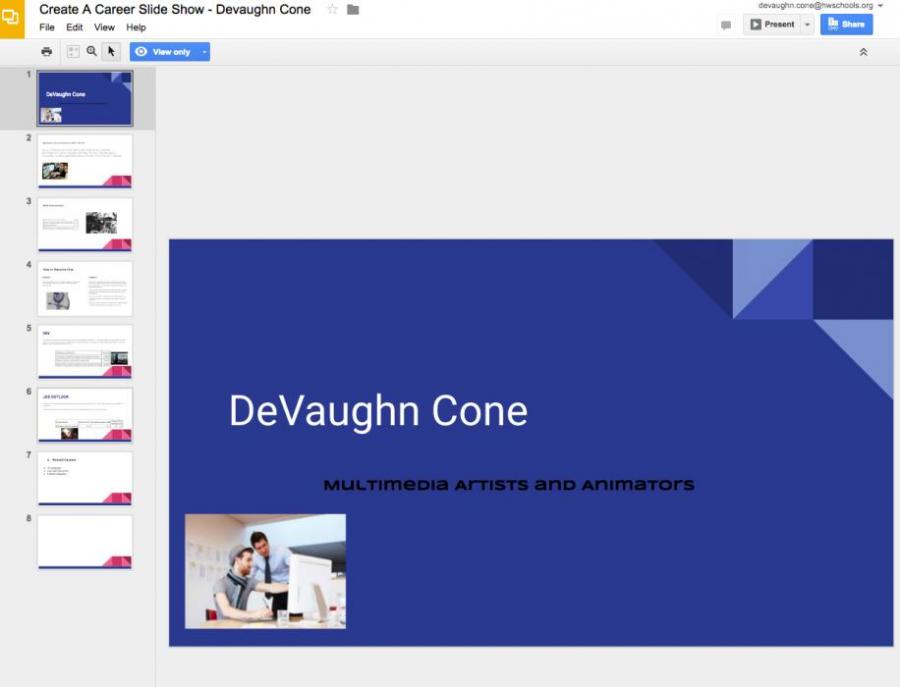Expand the Present options dropdown arrow
This screenshot has width=900, height=687.
pyautogui.click(x=808, y=25)
